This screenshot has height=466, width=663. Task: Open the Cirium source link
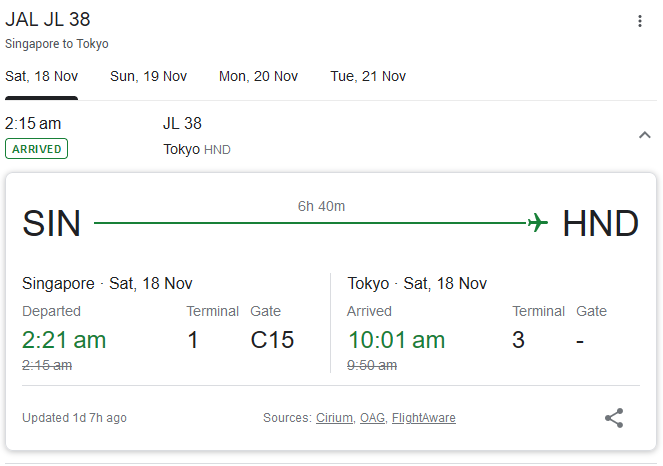click(333, 418)
